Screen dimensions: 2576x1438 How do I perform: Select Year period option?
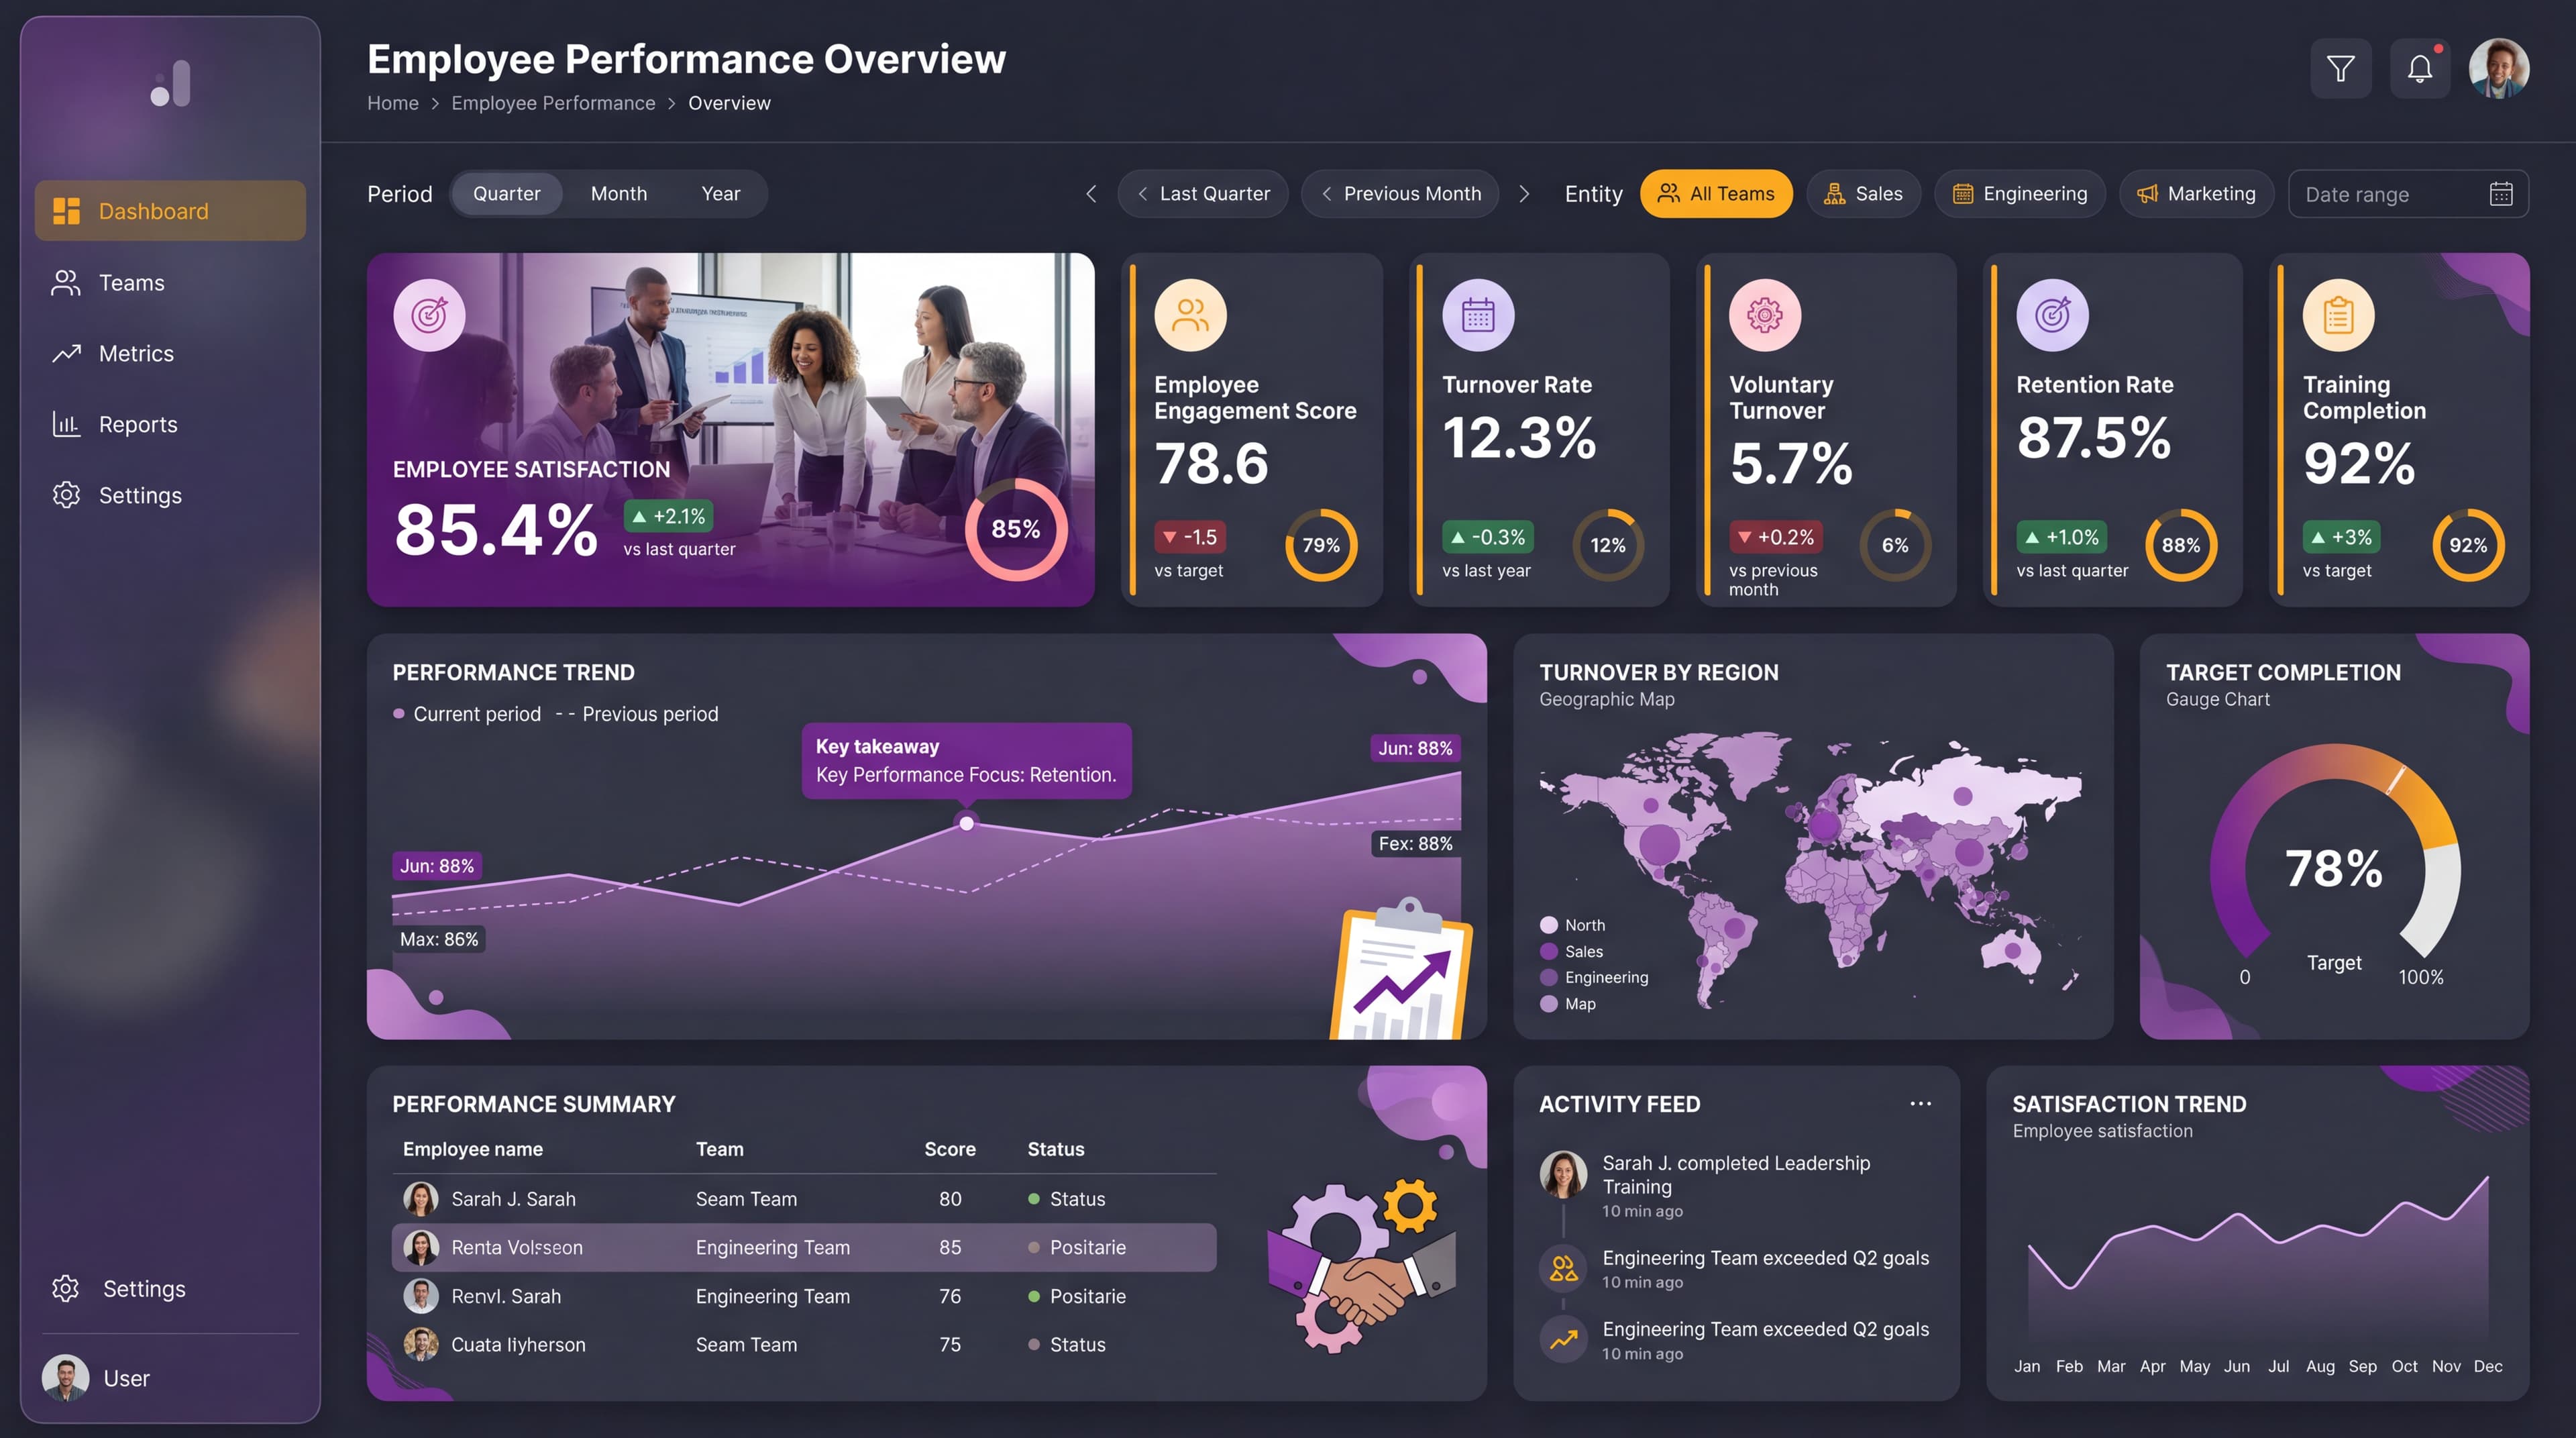tap(721, 194)
